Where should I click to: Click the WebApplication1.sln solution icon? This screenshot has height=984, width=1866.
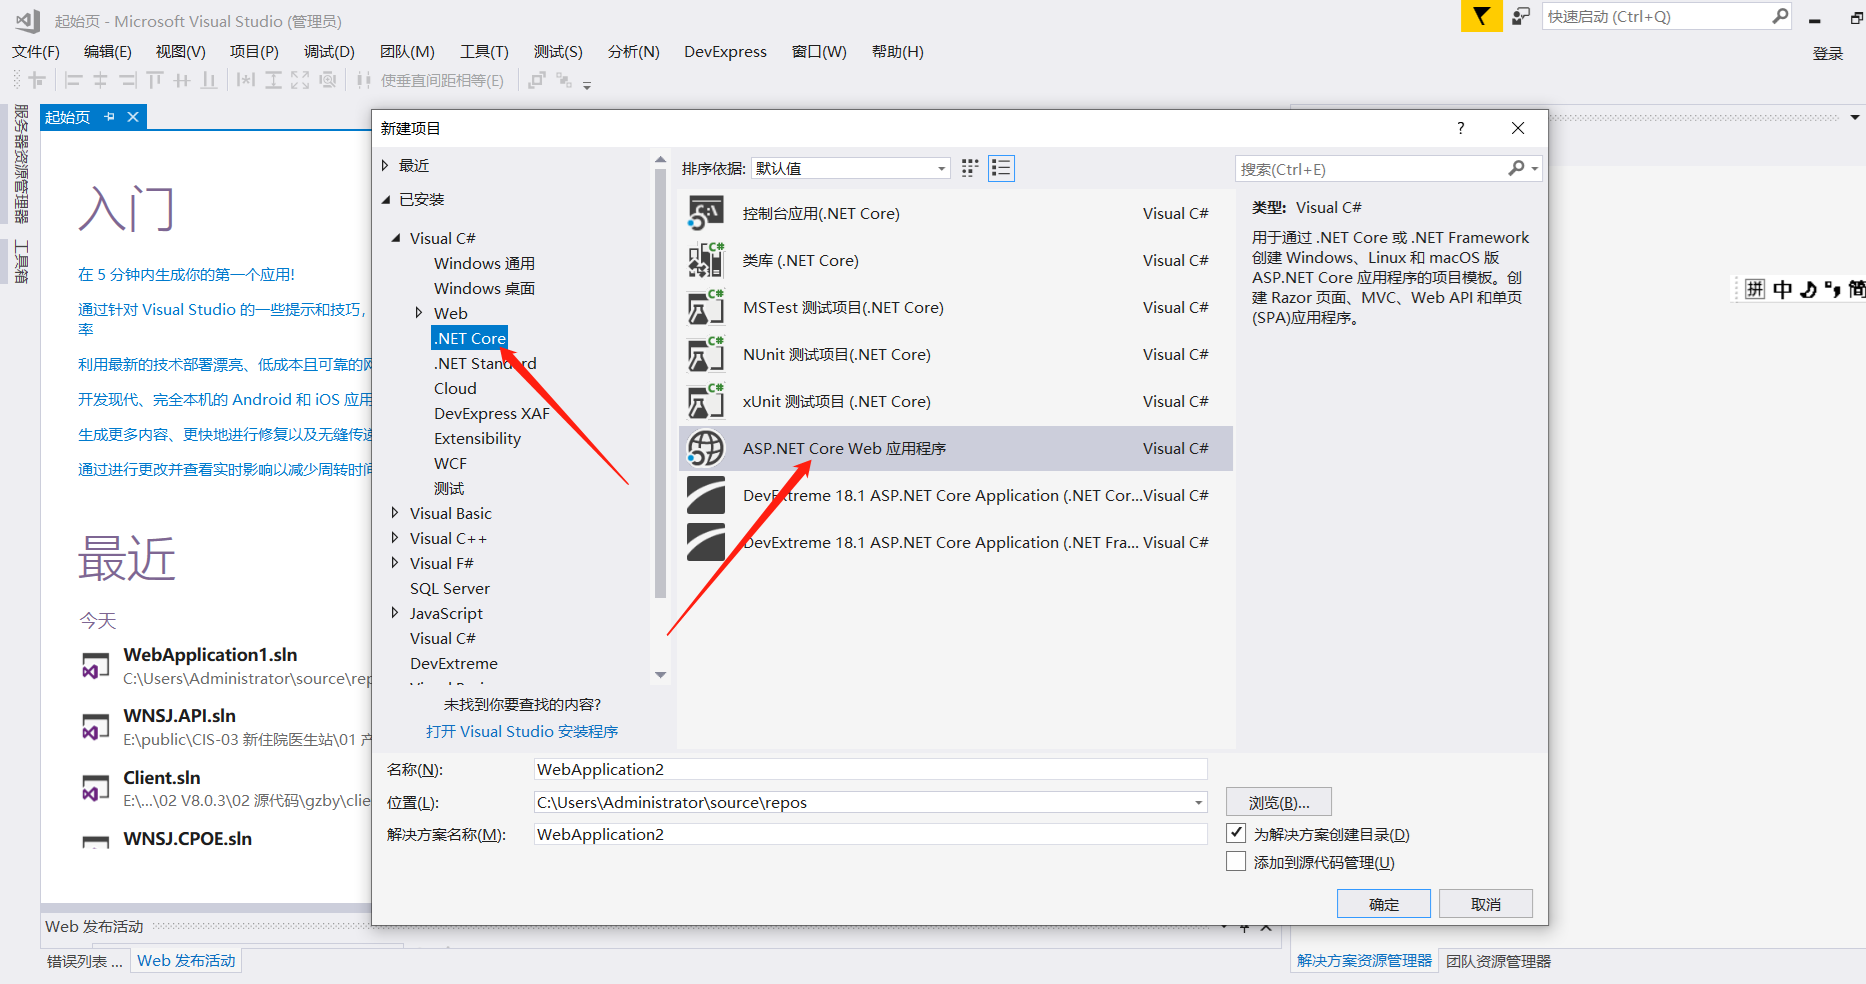[96, 666]
